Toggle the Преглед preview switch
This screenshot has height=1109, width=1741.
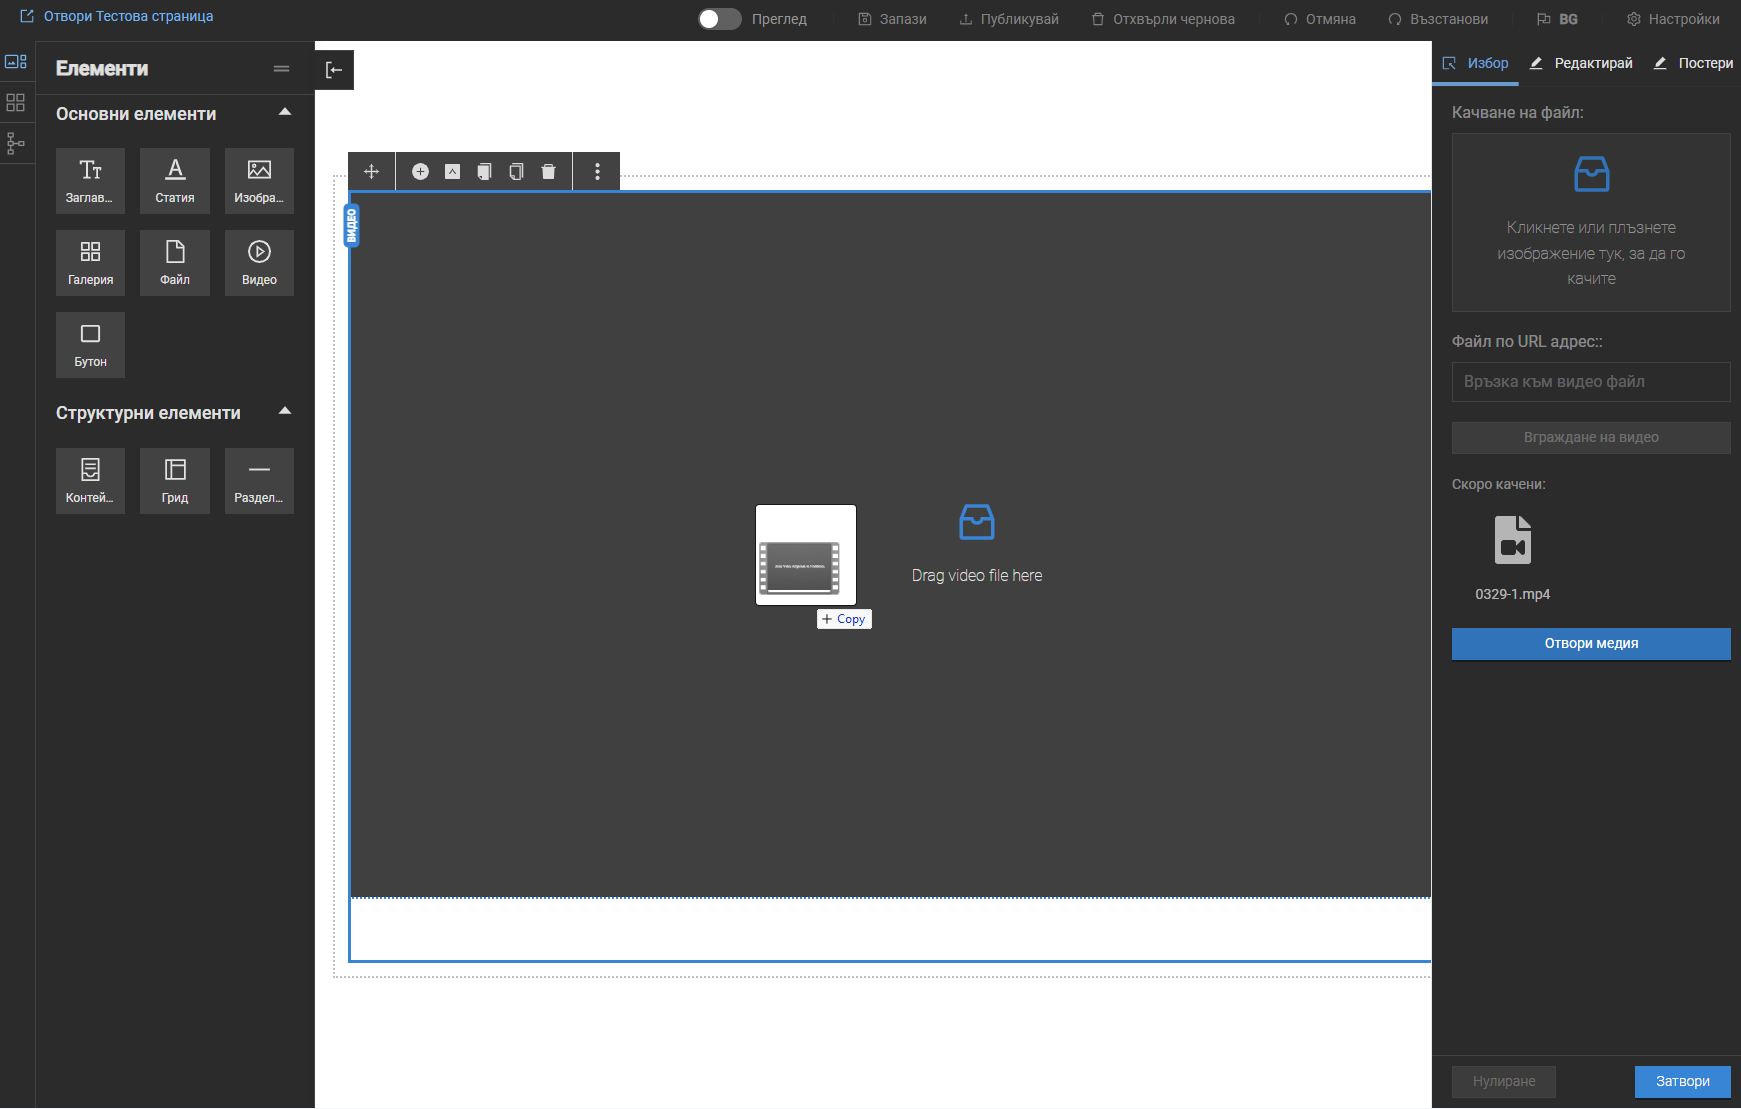pyautogui.click(x=719, y=19)
